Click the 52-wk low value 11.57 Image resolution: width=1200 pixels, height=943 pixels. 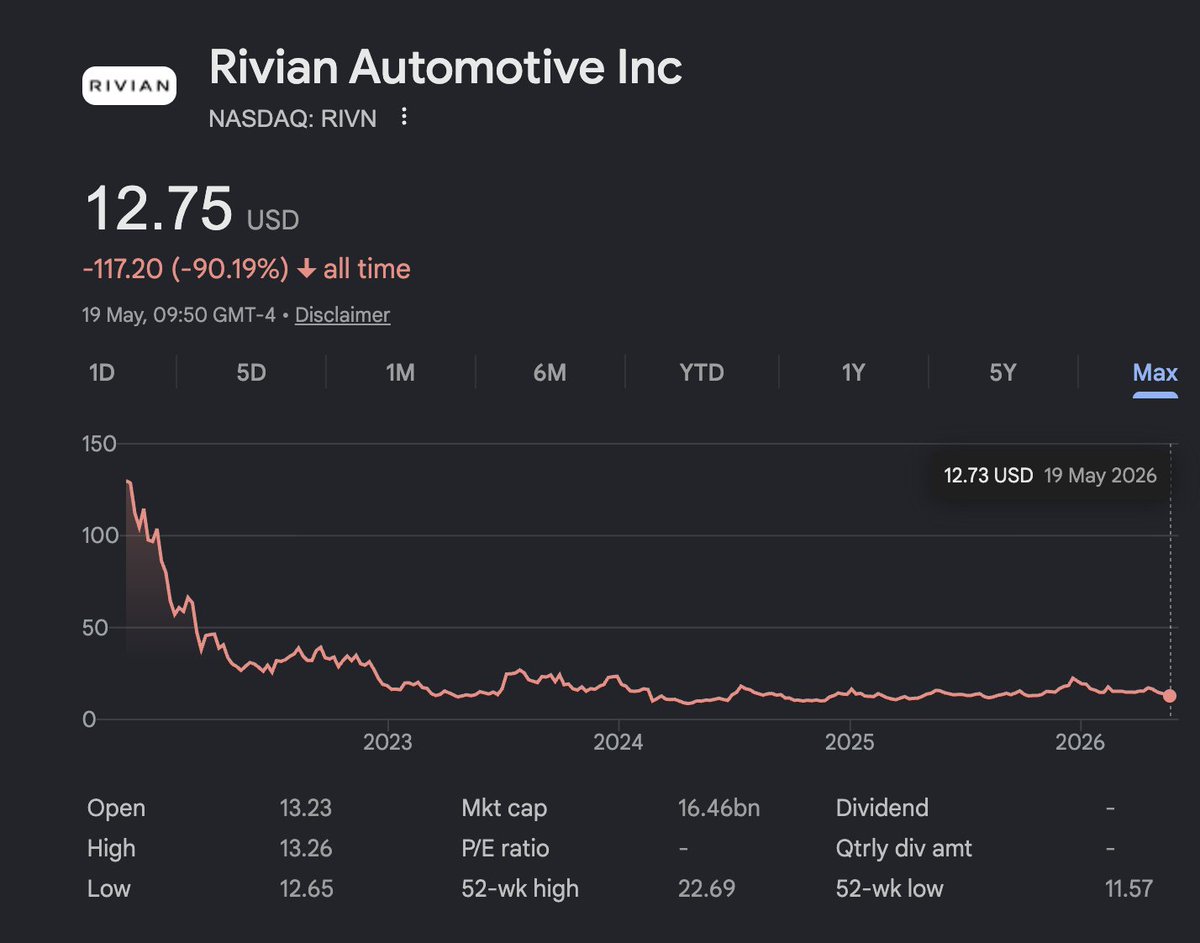pos(1128,888)
